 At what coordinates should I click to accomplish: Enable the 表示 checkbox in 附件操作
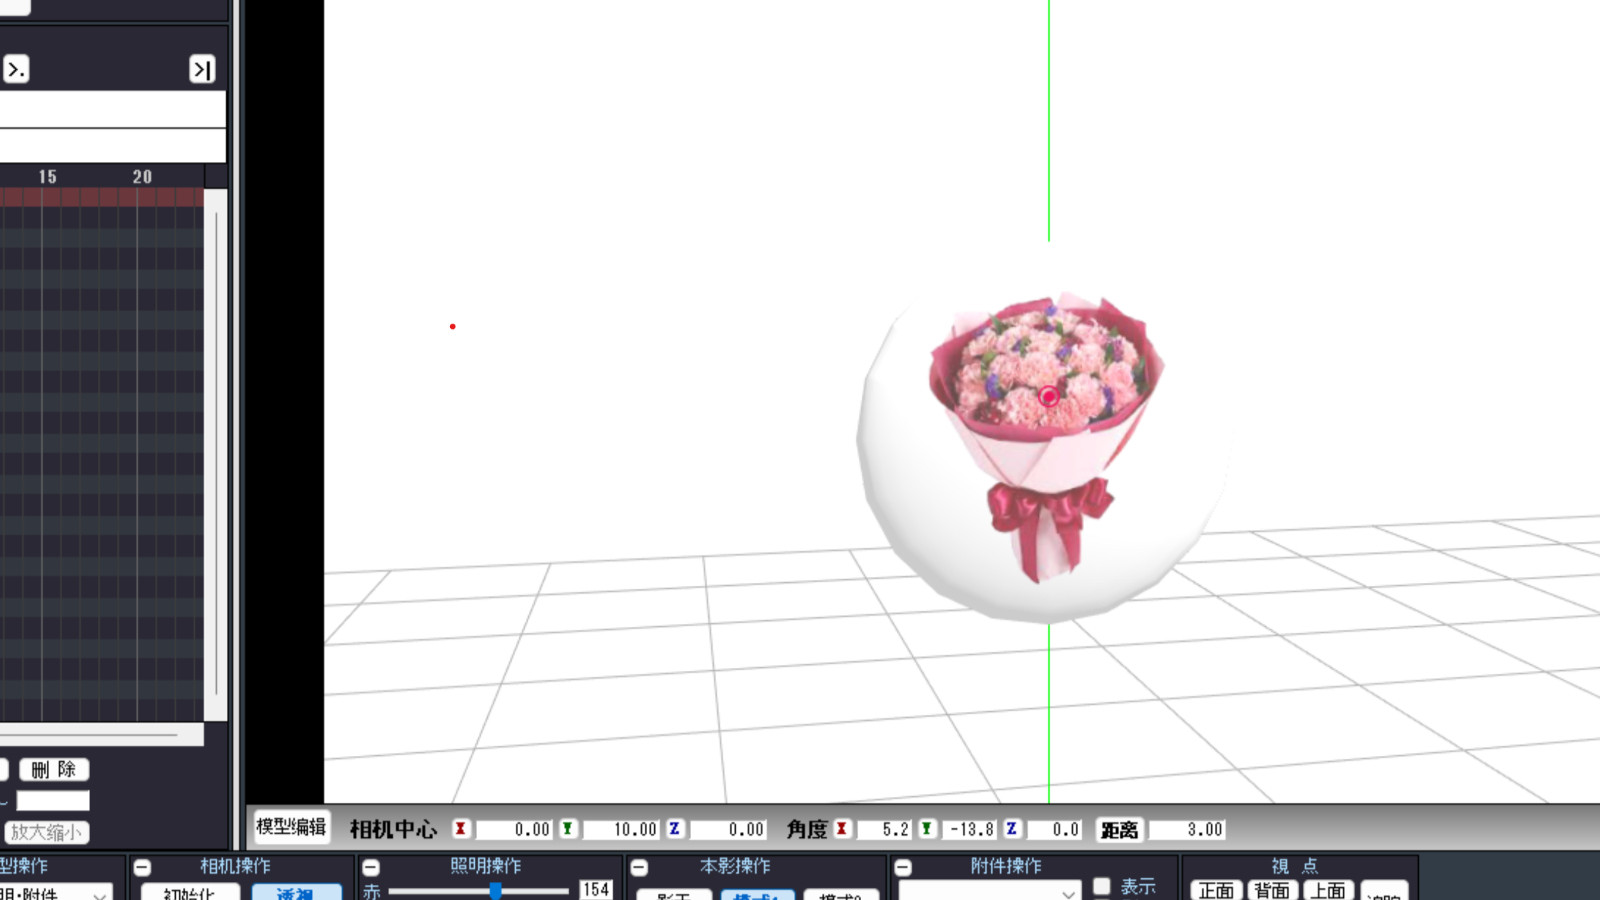pyautogui.click(x=1102, y=886)
